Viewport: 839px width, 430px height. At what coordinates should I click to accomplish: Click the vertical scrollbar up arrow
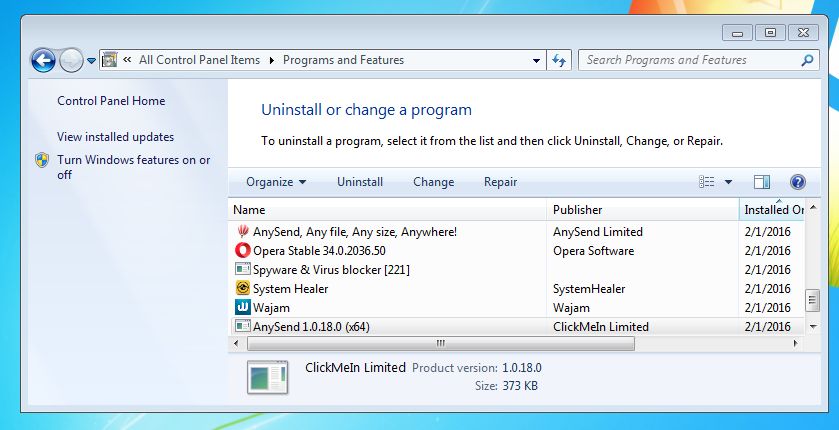pyautogui.click(x=813, y=207)
